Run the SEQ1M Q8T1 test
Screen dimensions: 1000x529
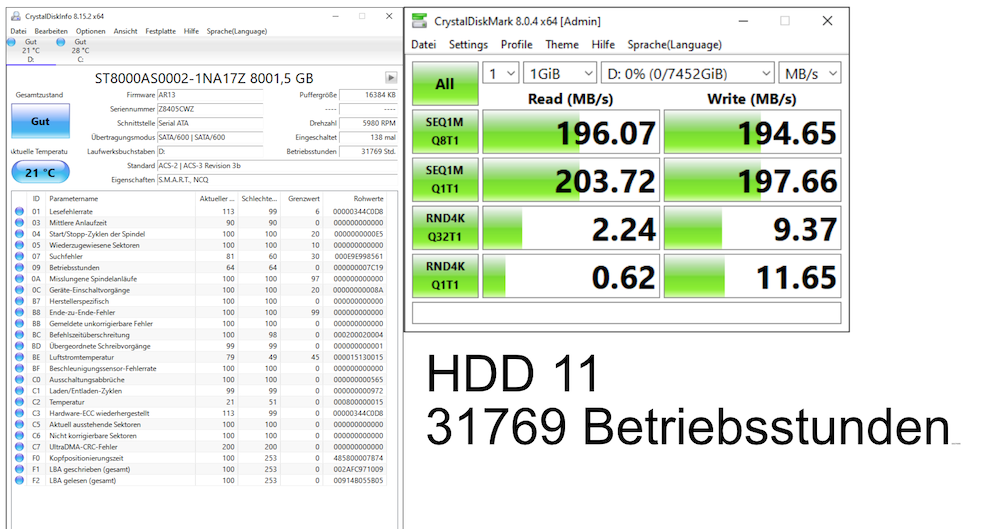[x=445, y=131]
